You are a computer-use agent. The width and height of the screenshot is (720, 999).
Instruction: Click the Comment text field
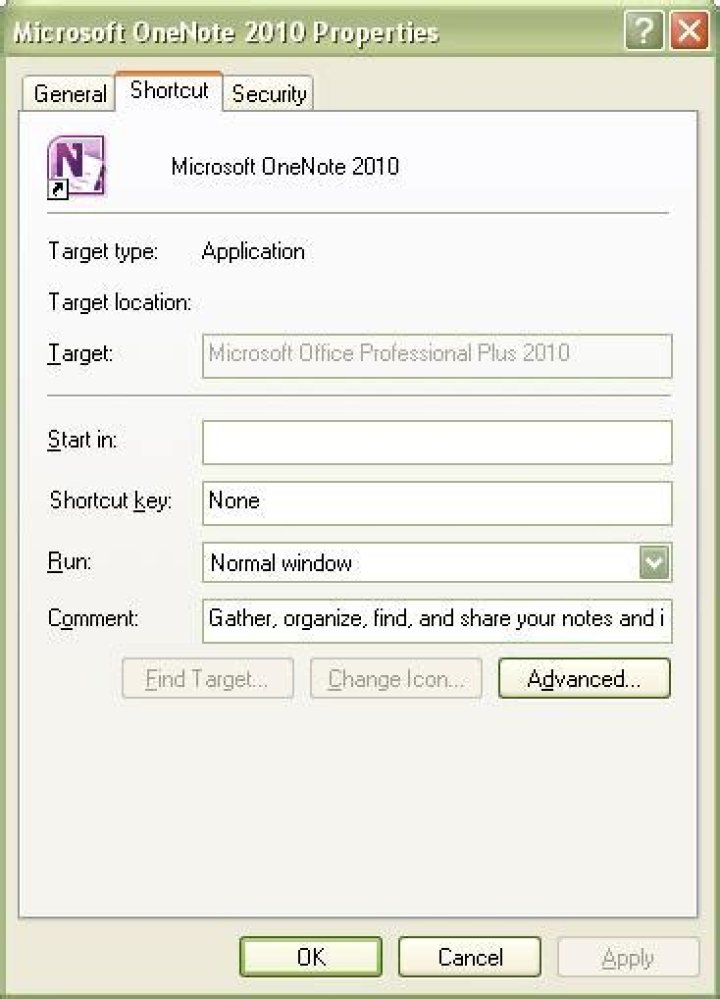coord(437,620)
